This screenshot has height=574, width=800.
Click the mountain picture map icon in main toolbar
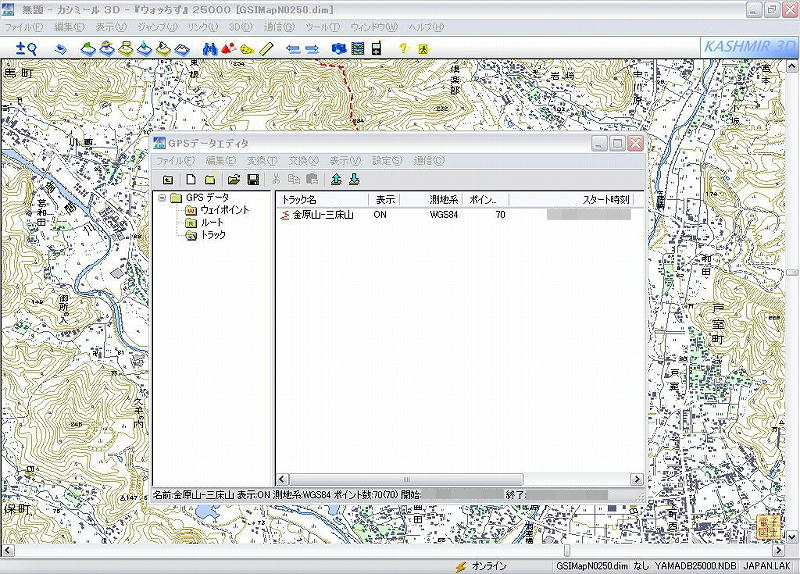click(182, 49)
